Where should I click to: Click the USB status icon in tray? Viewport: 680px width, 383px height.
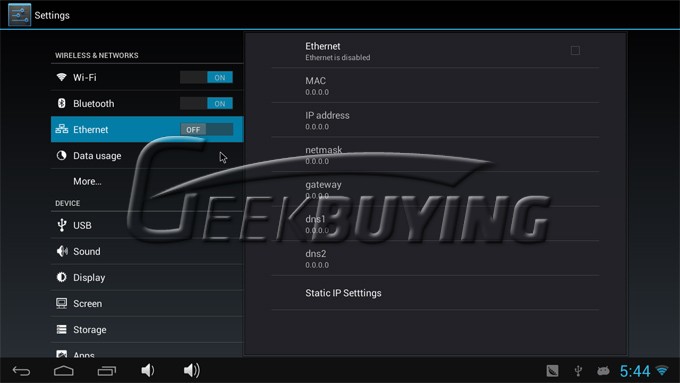pos(578,371)
